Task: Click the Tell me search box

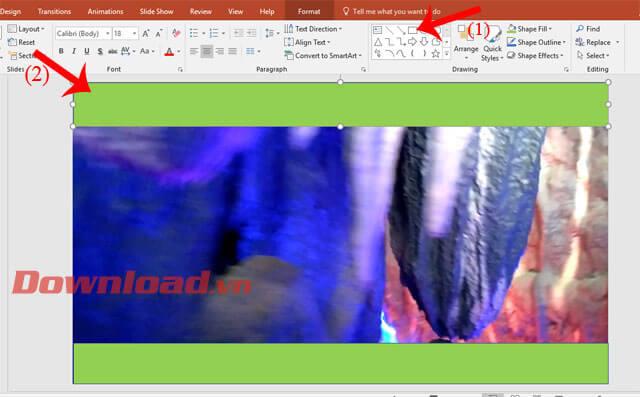Action: pyautogui.click(x=391, y=11)
